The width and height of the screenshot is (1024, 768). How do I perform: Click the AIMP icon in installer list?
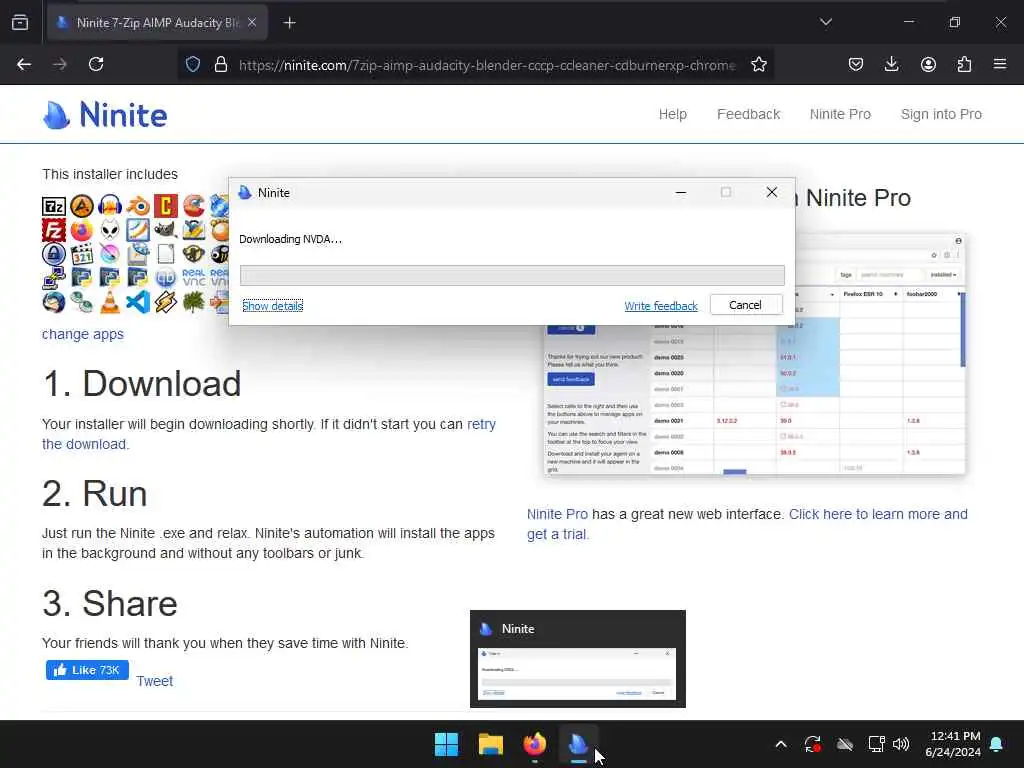82,206
